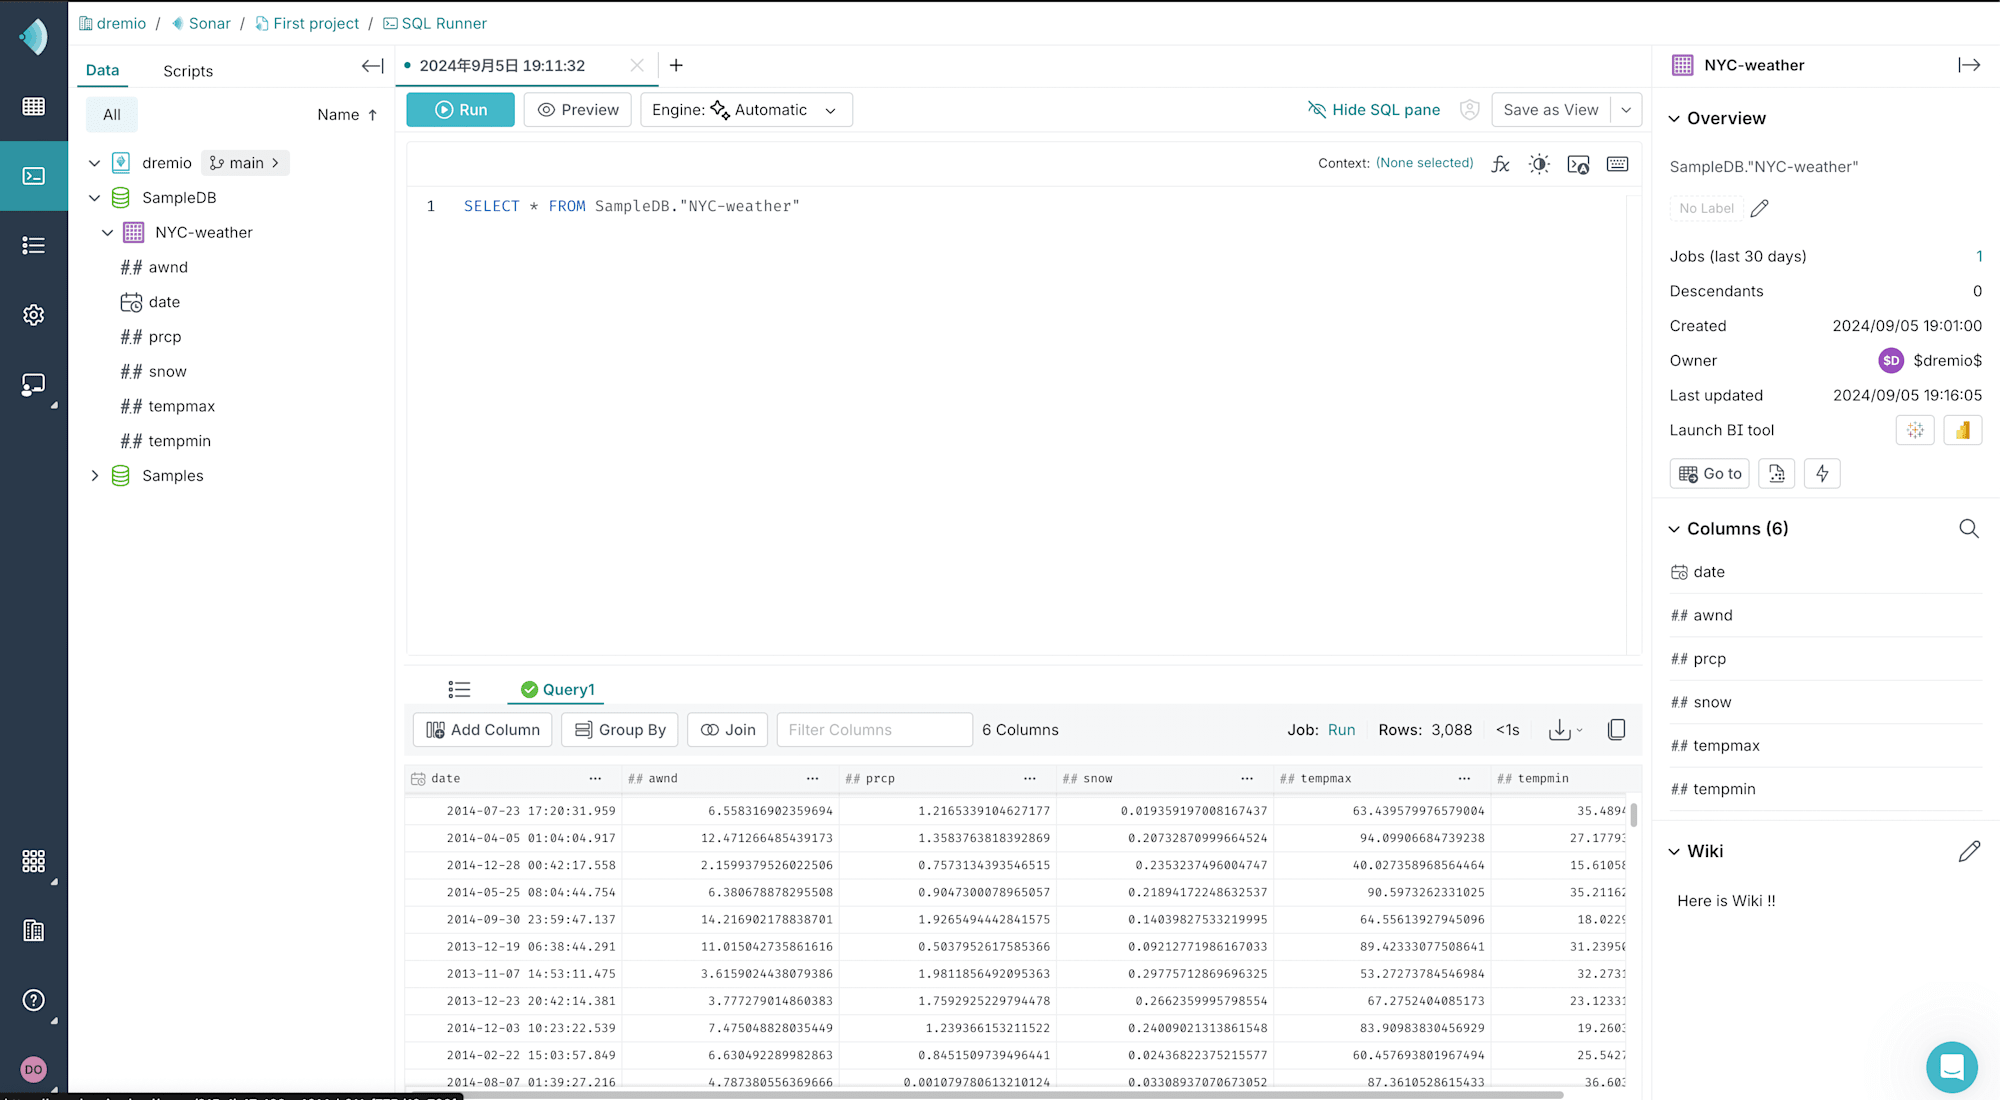Open the fx functions panel

point(1500,164)
